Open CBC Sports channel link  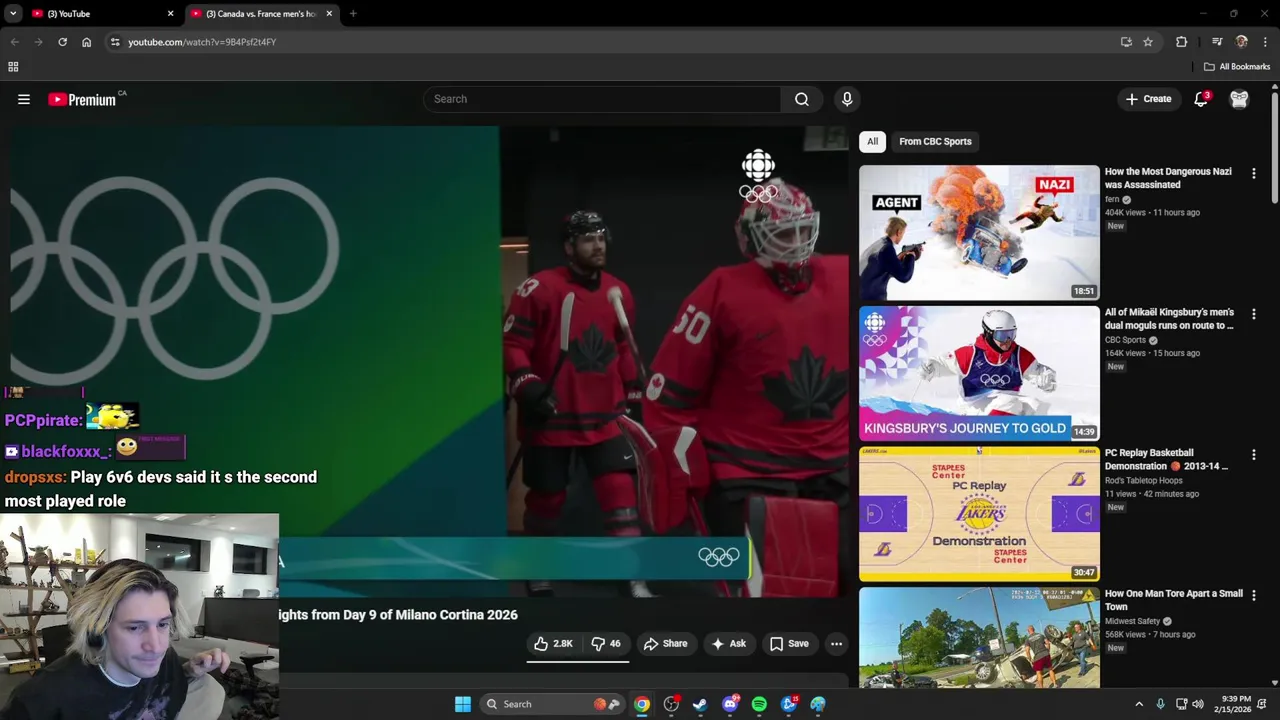(1125, 340)
